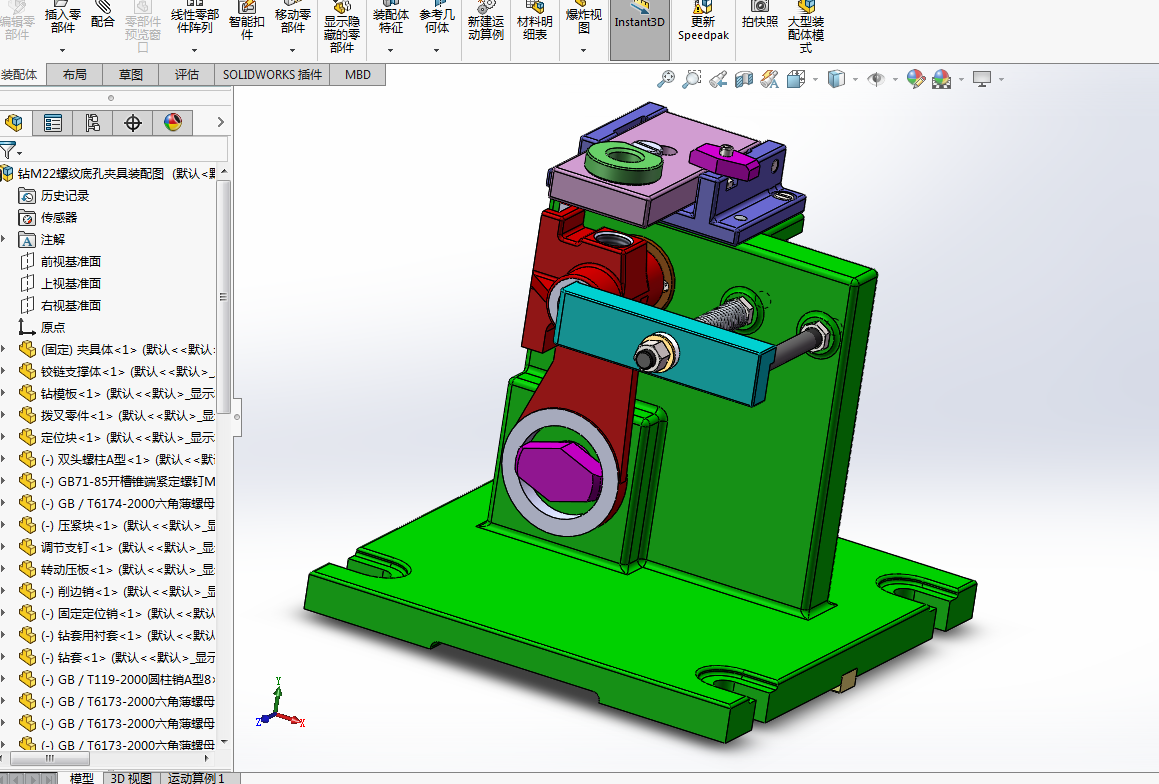Click the Section View icon
This screenshot has width=1159, height=784.
pos(744,79)
